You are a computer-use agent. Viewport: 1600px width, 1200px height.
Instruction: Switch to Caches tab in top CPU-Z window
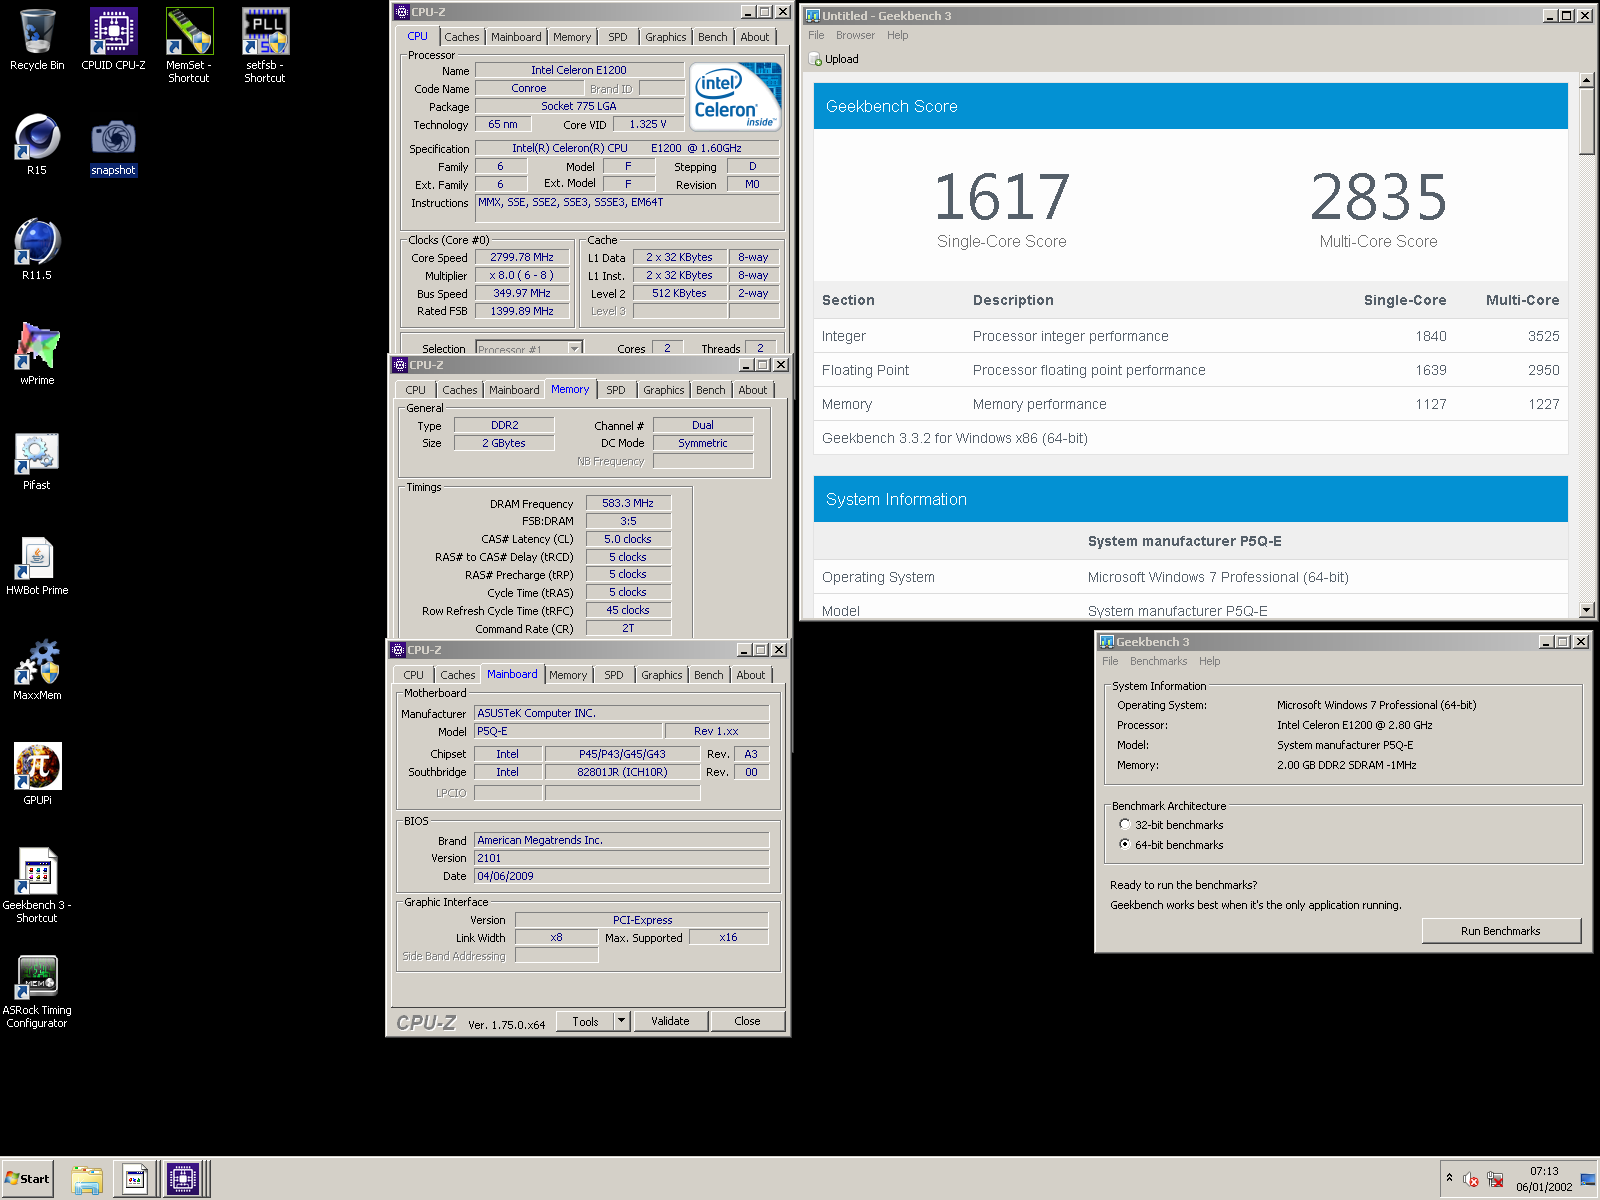click(462, 37)
